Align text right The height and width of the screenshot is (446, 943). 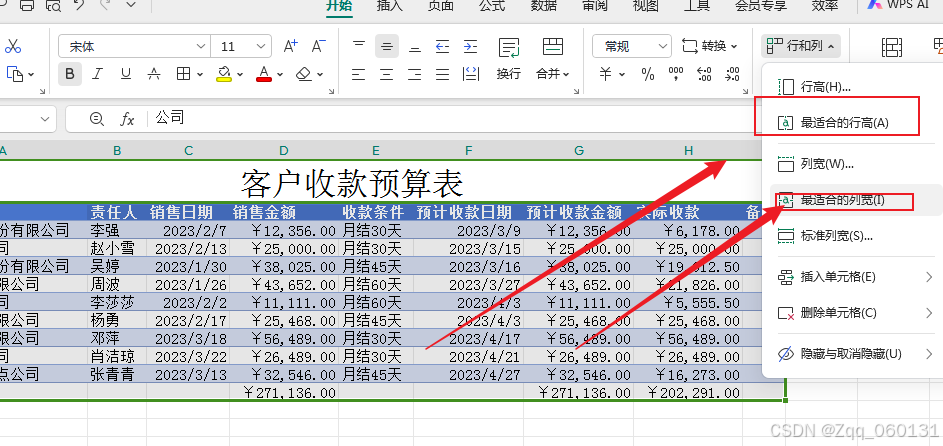415,74
